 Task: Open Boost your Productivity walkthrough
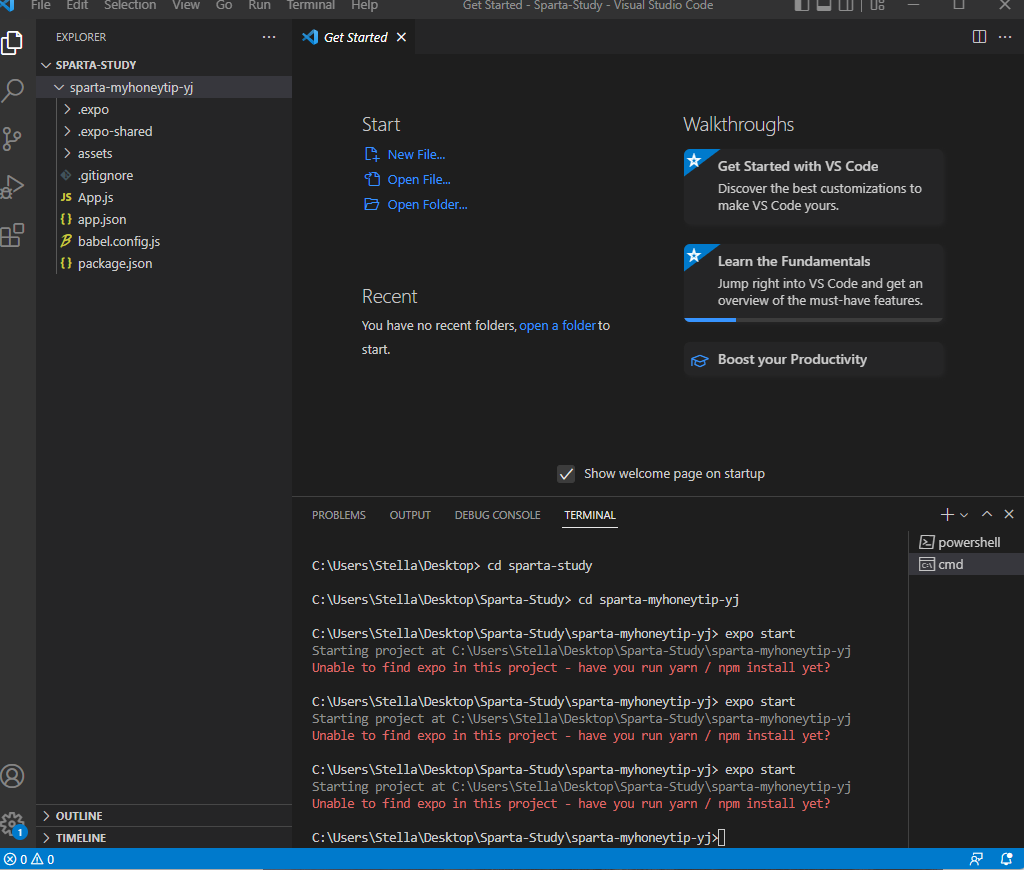pyautogui.click(x=813, y=360)
